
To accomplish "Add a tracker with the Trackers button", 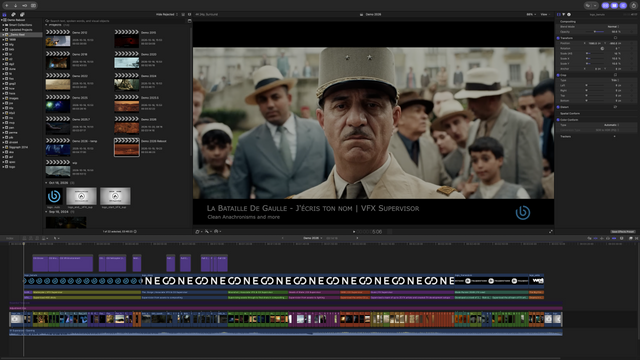I will [x=614, y=136].
